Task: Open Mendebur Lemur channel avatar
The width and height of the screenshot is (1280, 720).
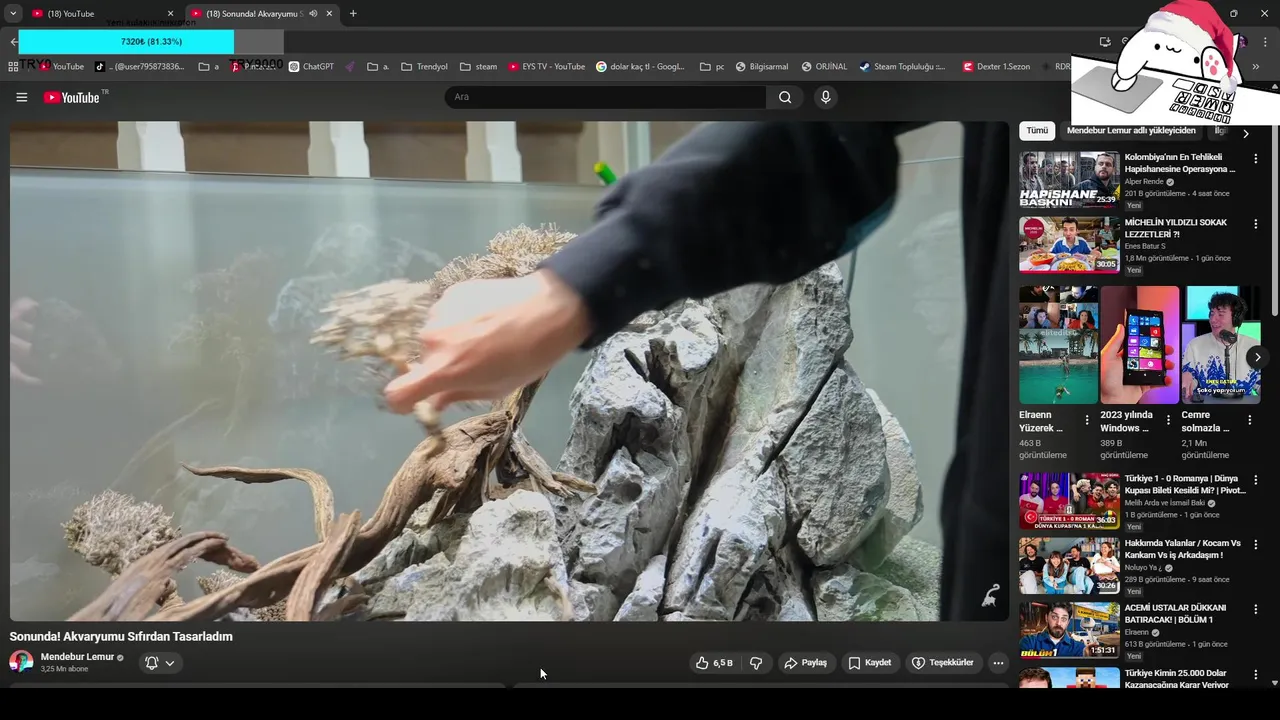Action: 21,662
